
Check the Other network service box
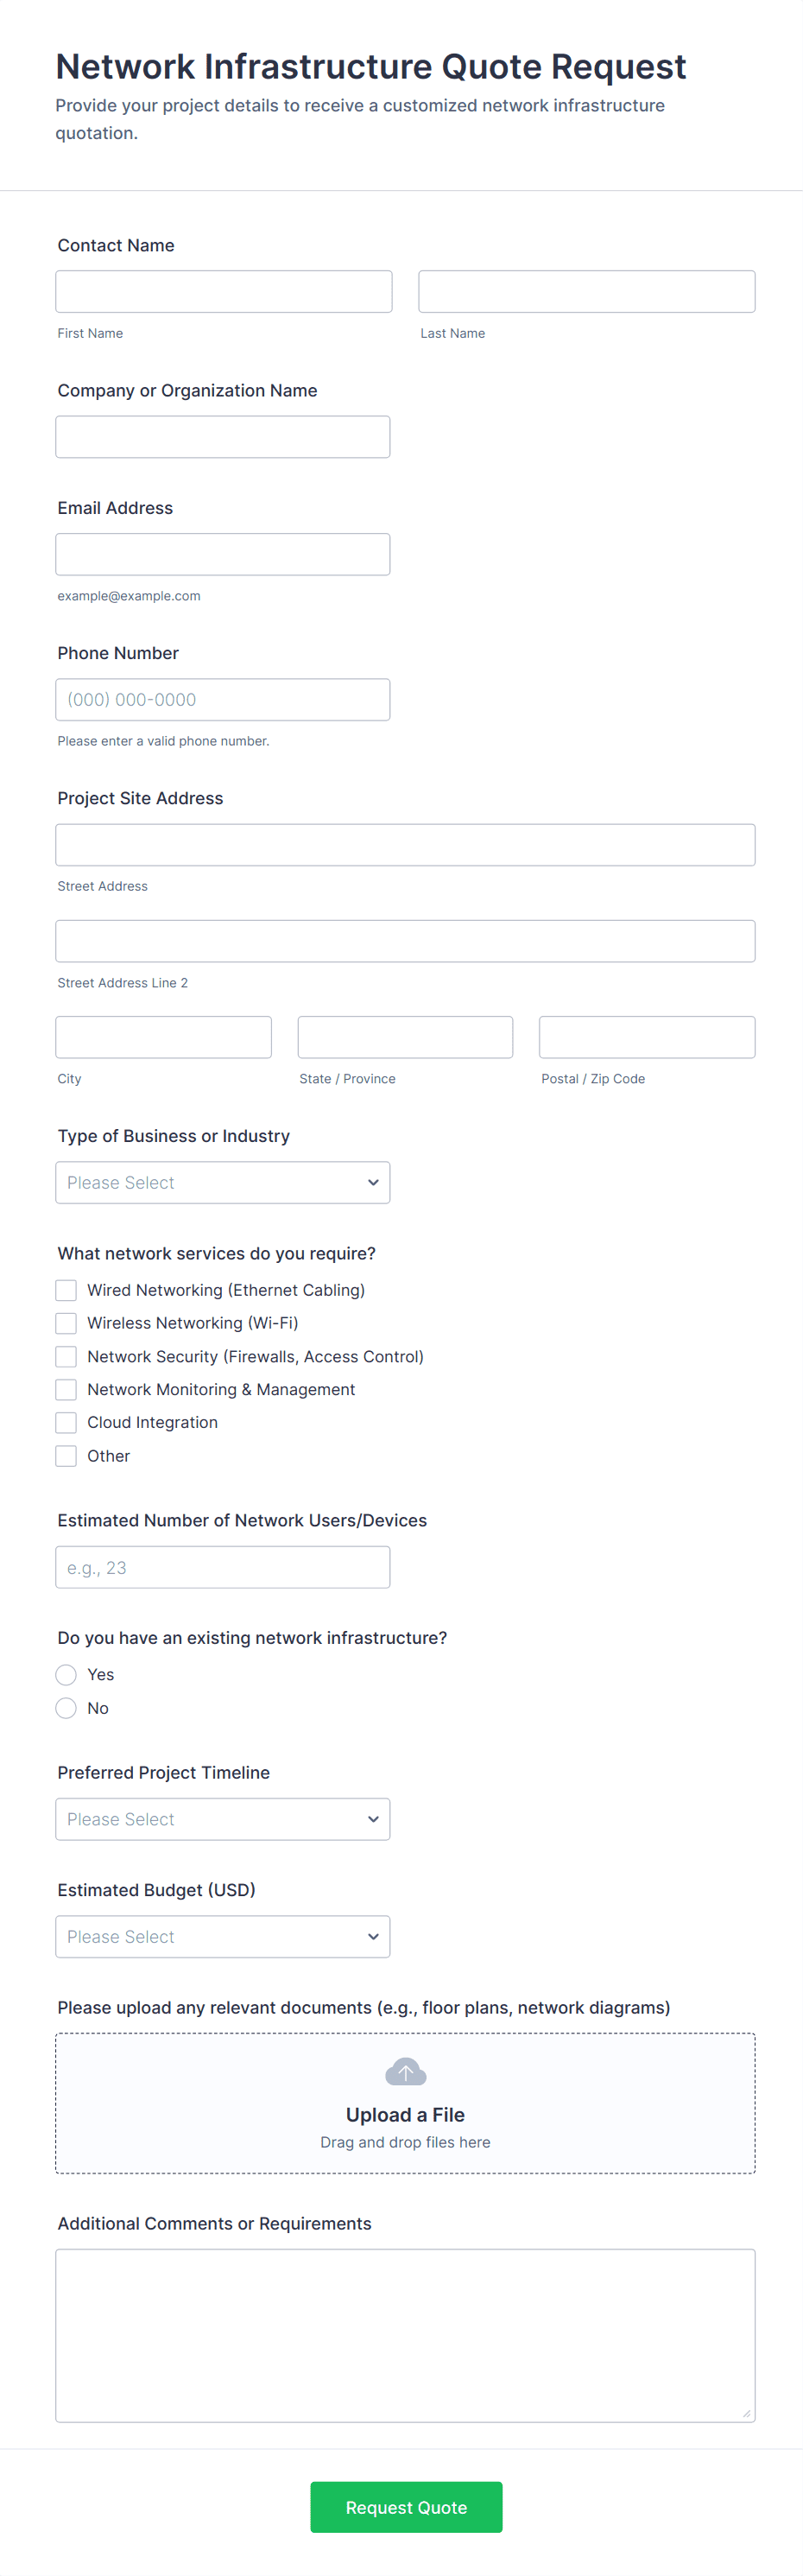point(66,1456)
